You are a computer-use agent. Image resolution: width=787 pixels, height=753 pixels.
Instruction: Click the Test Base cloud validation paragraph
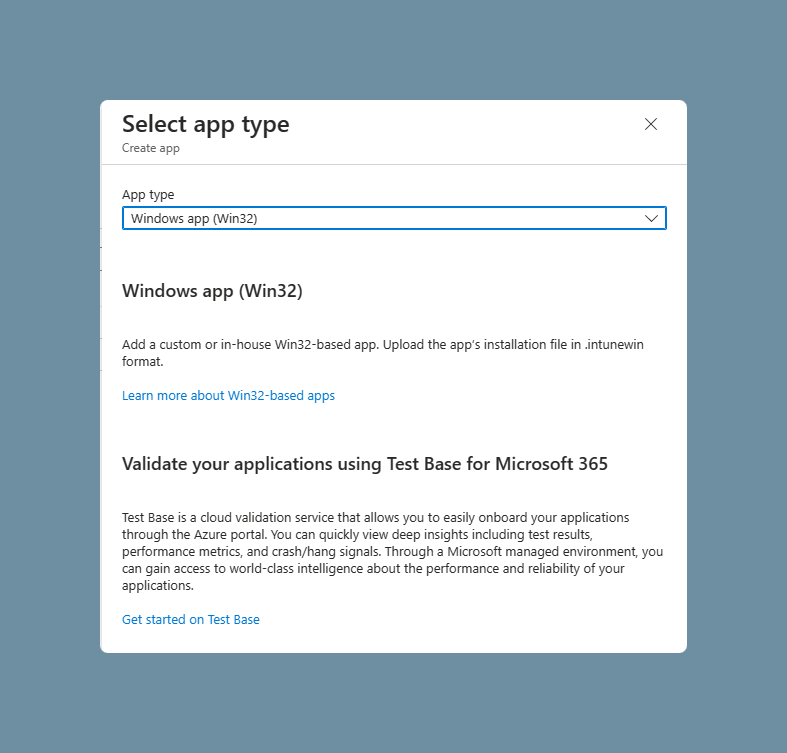pos(392,551)
